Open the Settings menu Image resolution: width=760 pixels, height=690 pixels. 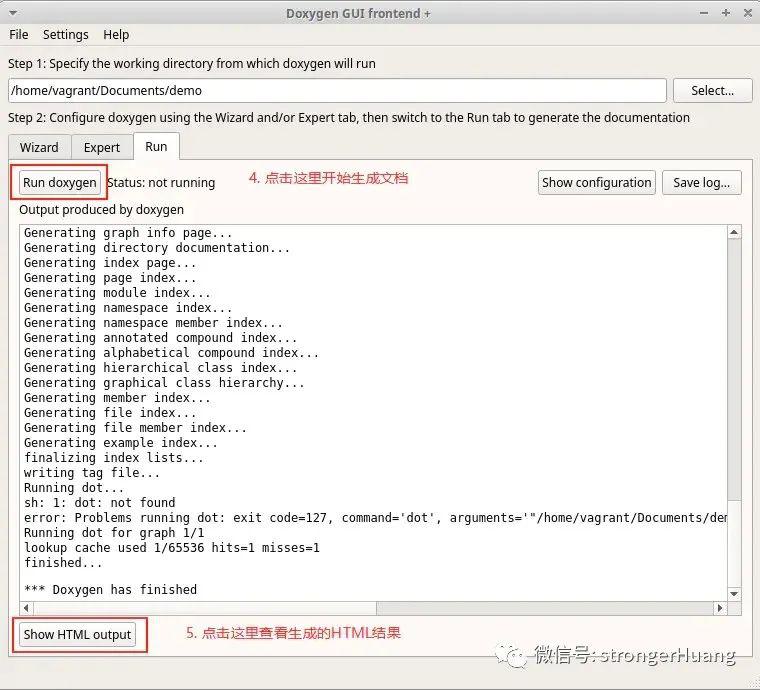(65, 35)
